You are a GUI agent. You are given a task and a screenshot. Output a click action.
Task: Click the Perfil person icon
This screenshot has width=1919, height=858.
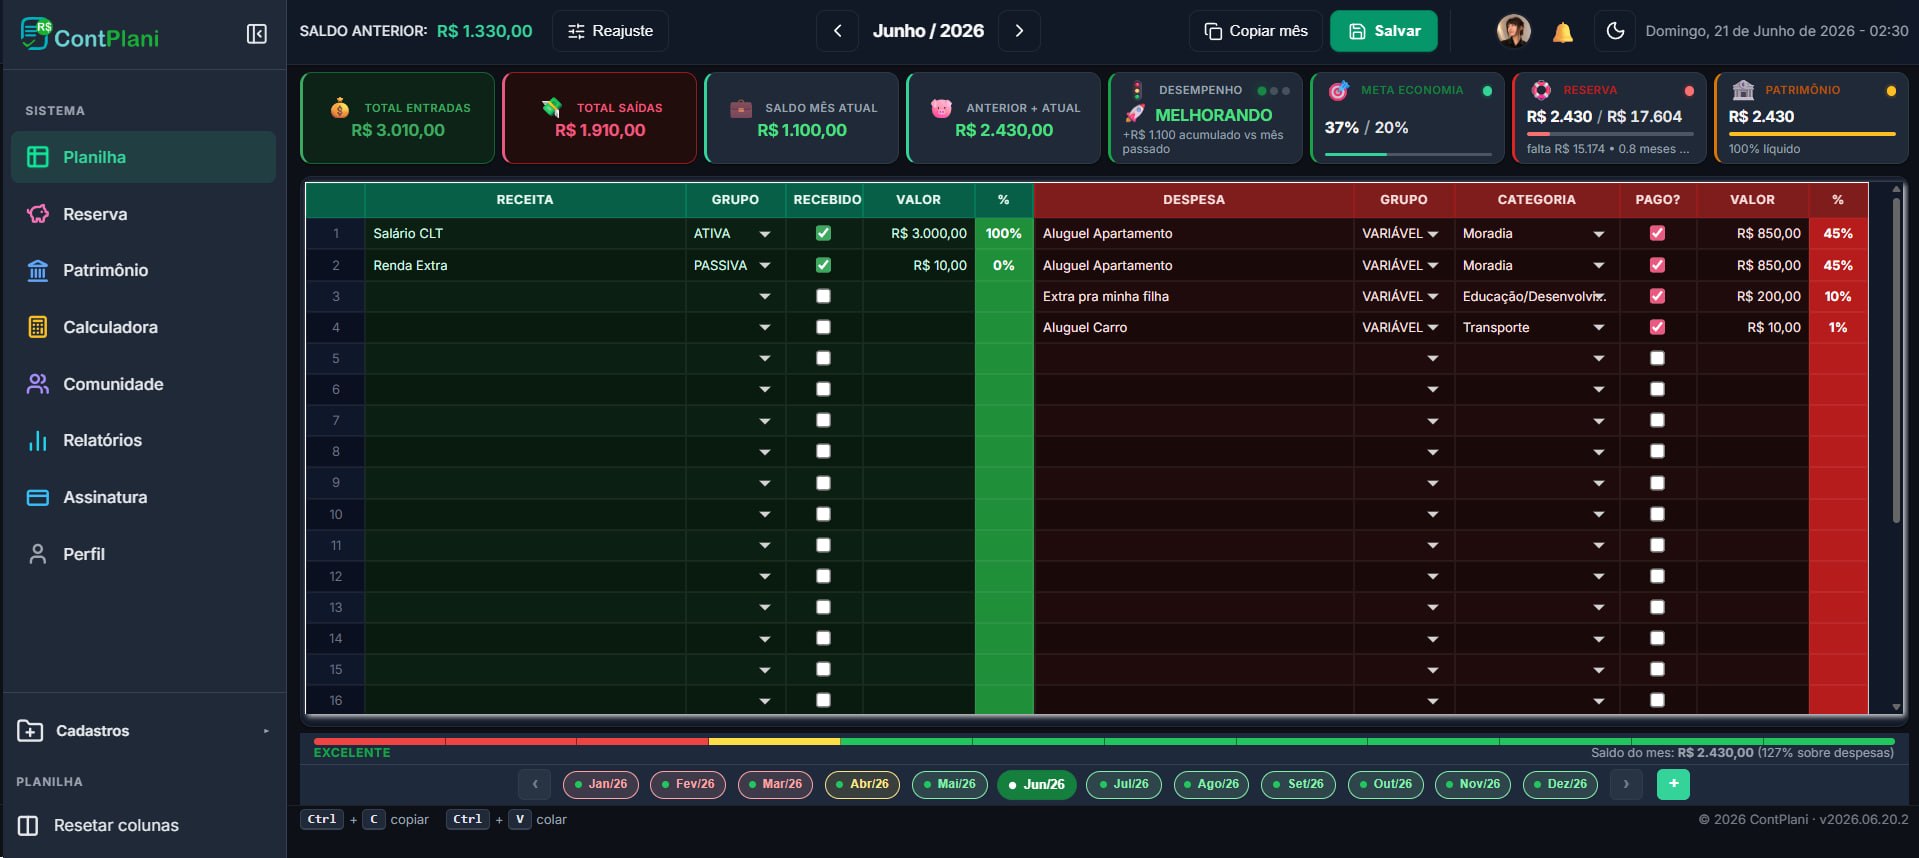[x=38, y=554]
